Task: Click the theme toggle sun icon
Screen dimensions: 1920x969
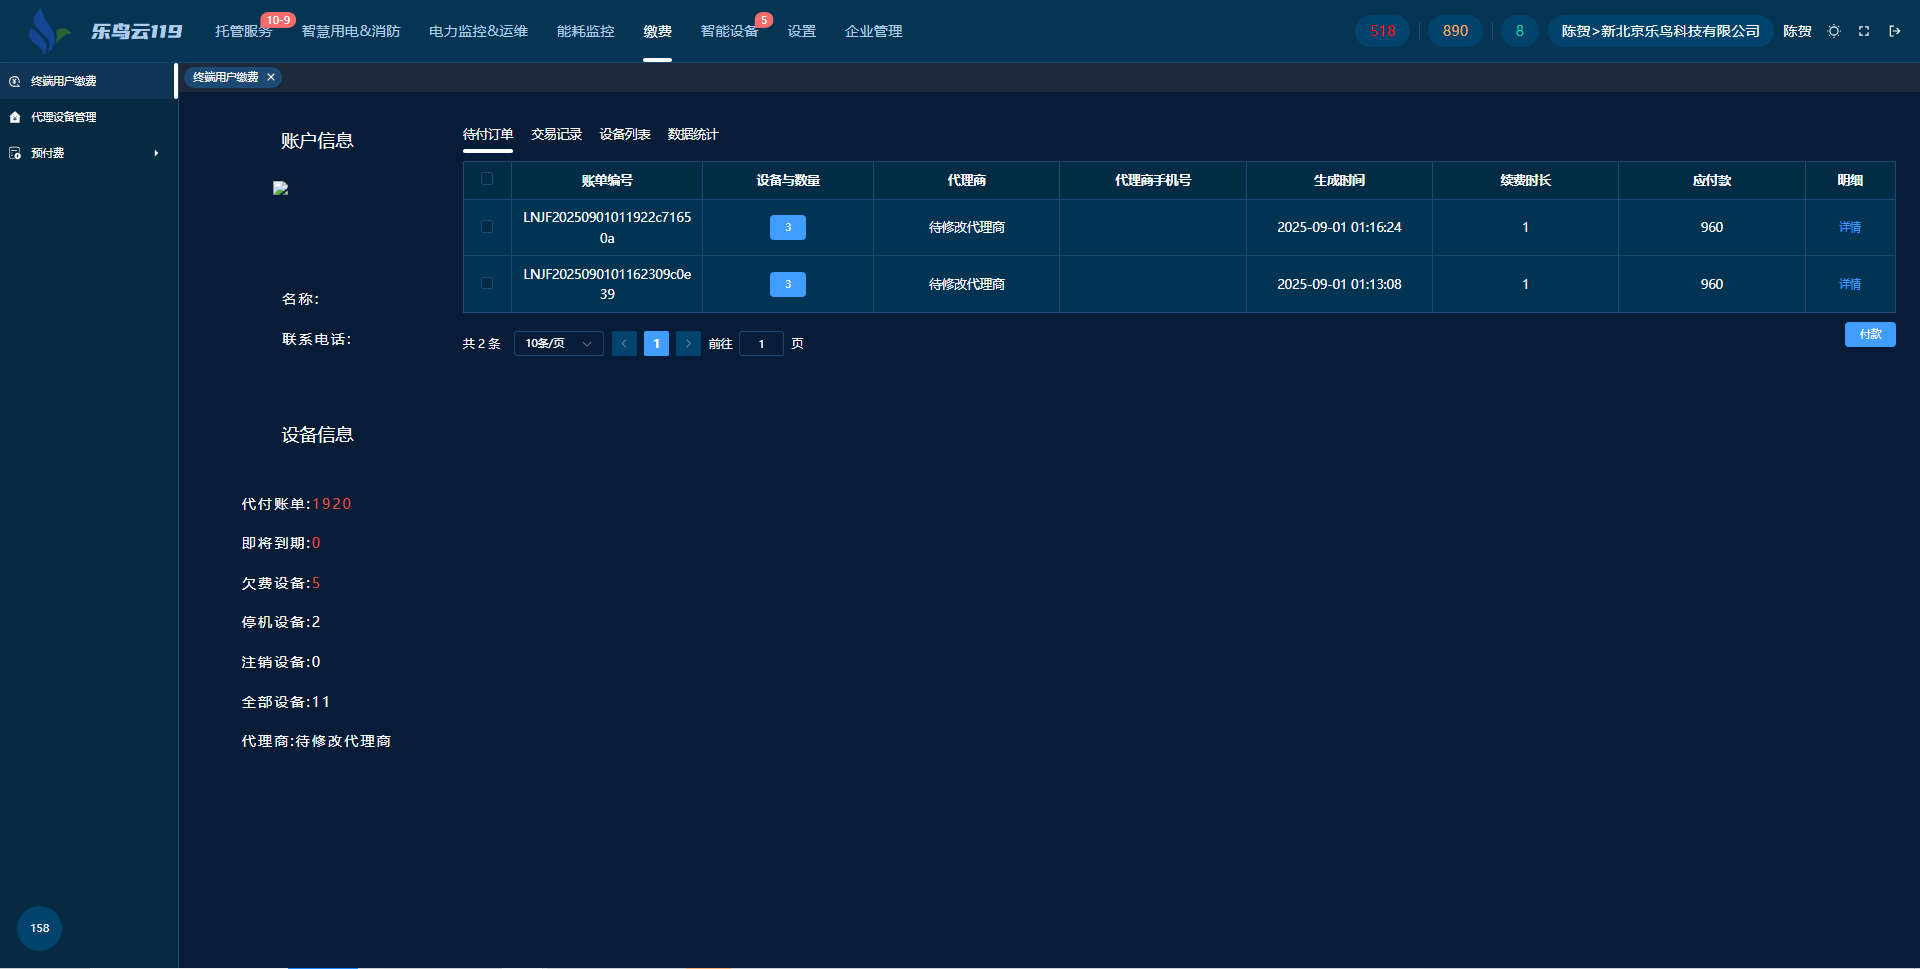Action: [x=1834, y=31]
